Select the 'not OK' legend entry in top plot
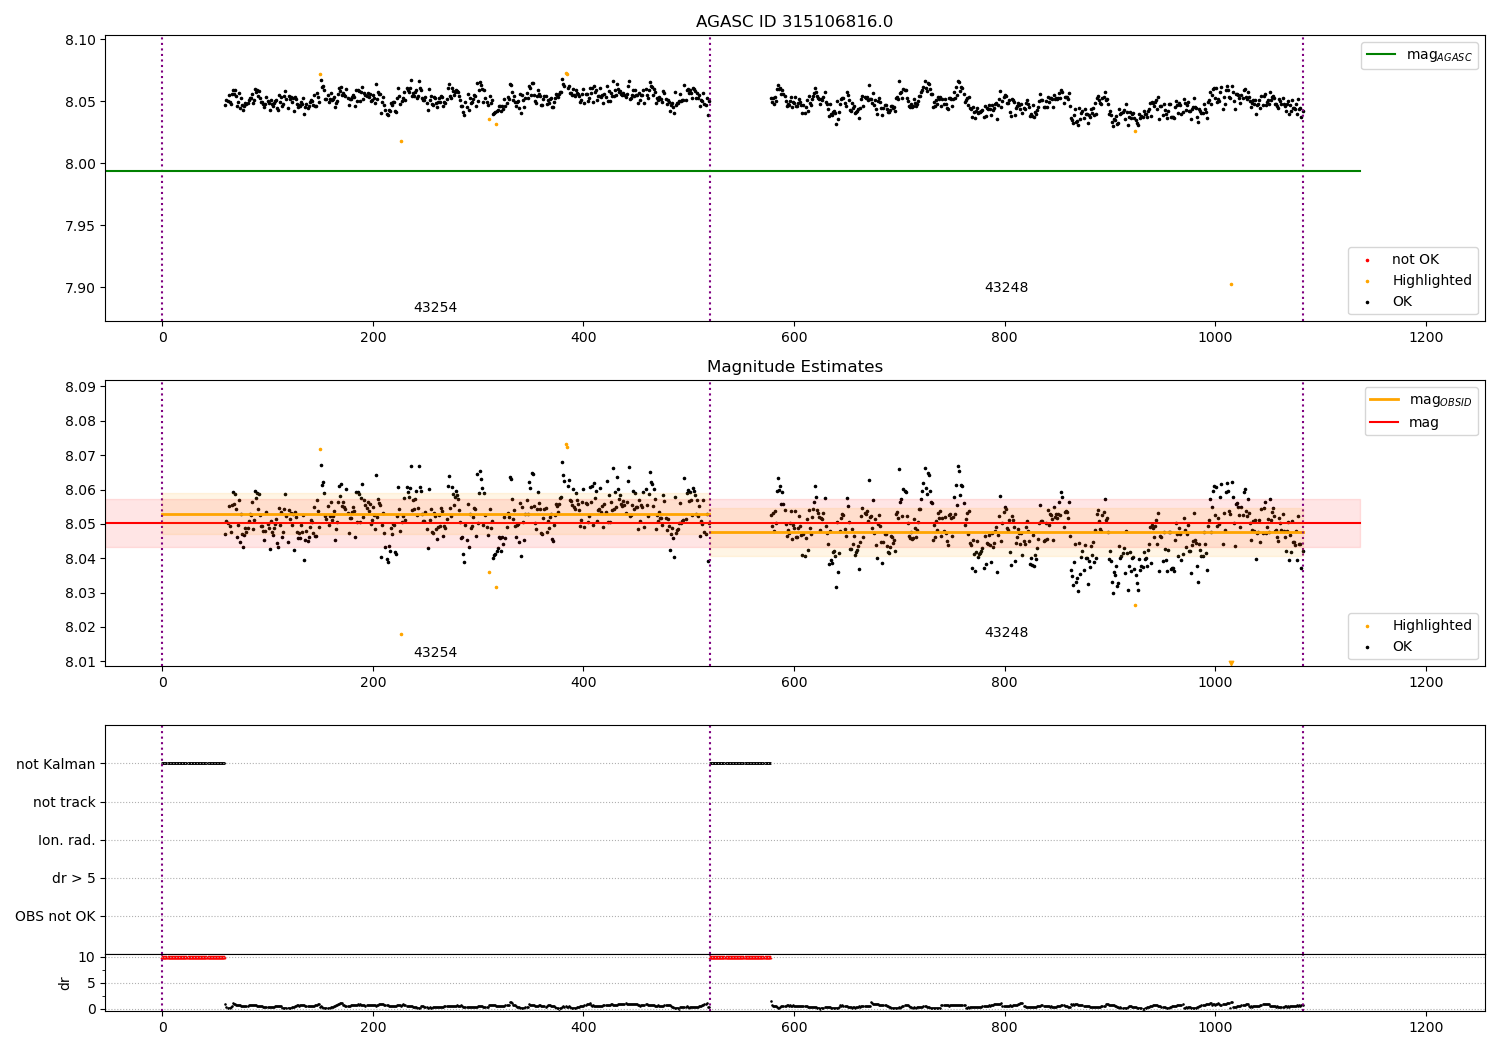 point(1414,260)
